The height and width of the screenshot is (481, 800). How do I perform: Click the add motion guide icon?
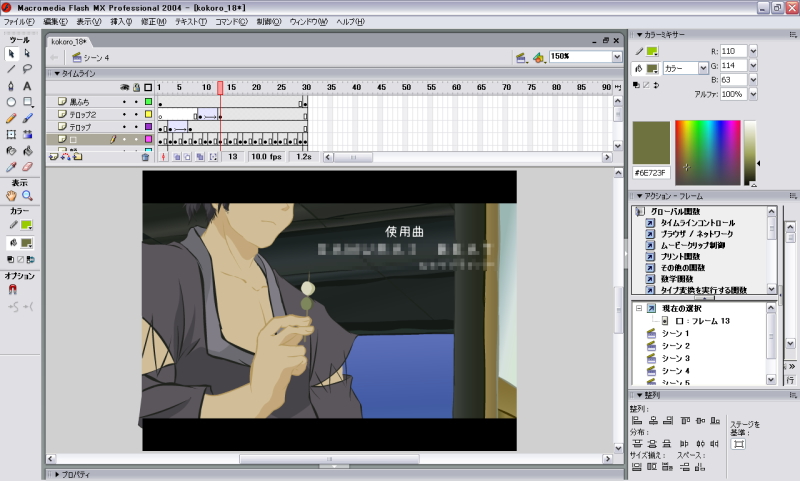pos(65,157)
